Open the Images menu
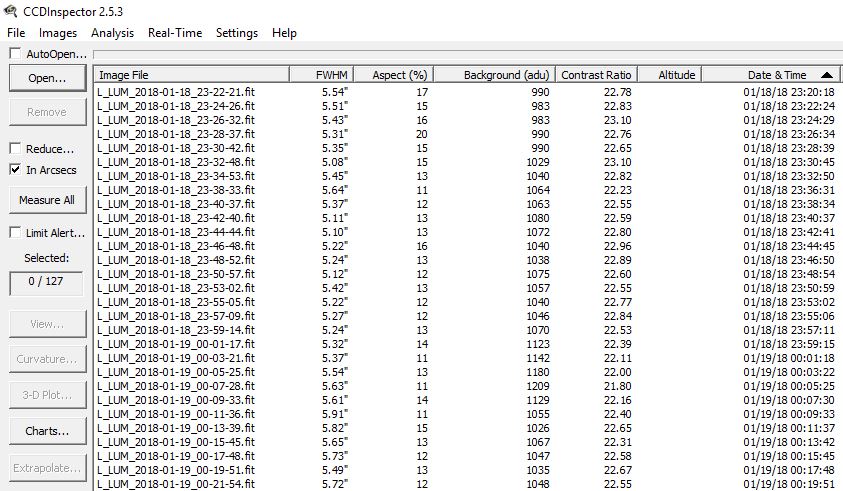 coord(58,33)
